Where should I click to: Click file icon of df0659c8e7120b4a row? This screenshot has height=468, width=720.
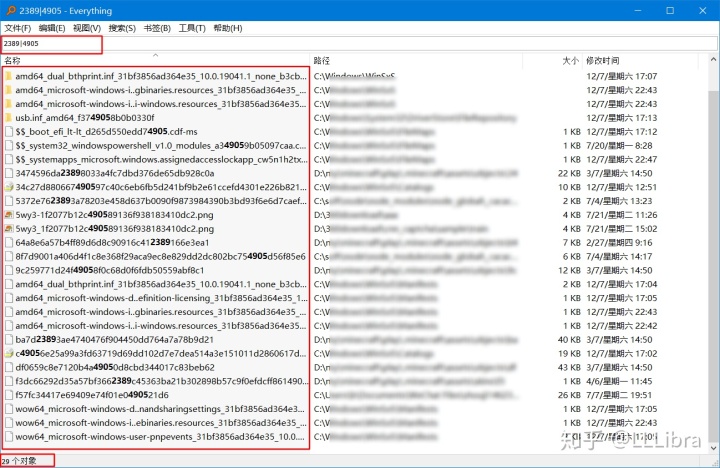(9, 367)
